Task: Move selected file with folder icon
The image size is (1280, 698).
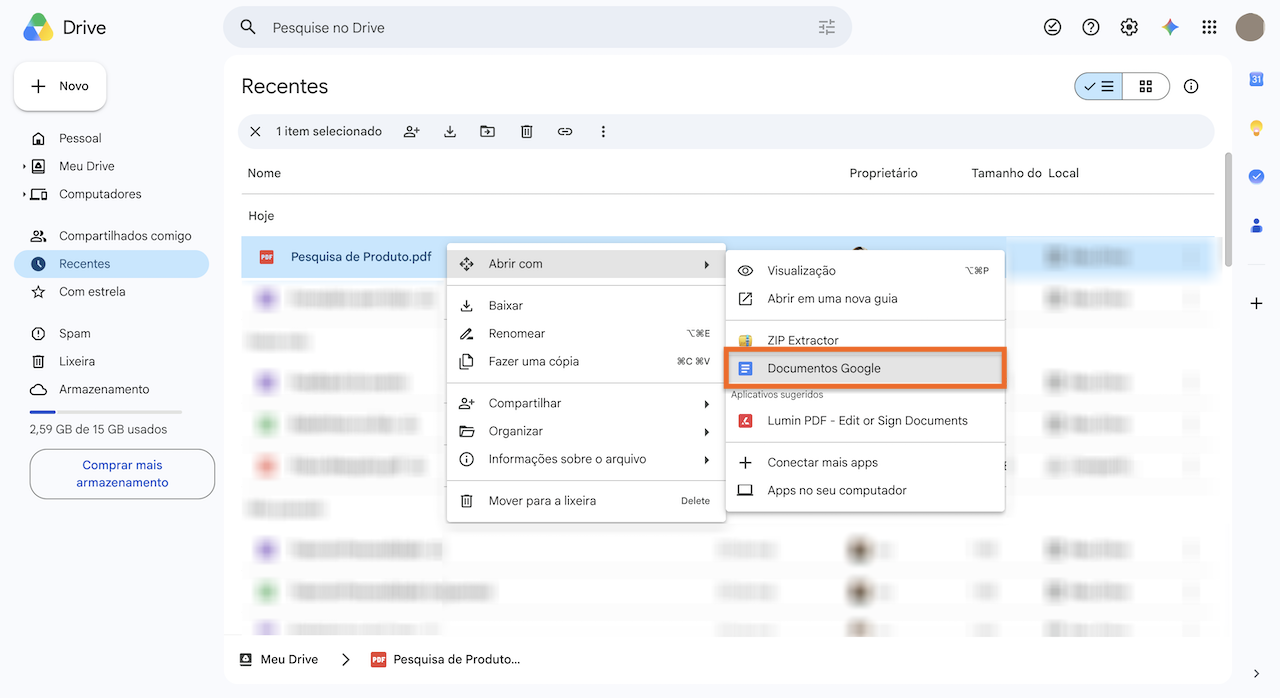Action: pos(487,131)
